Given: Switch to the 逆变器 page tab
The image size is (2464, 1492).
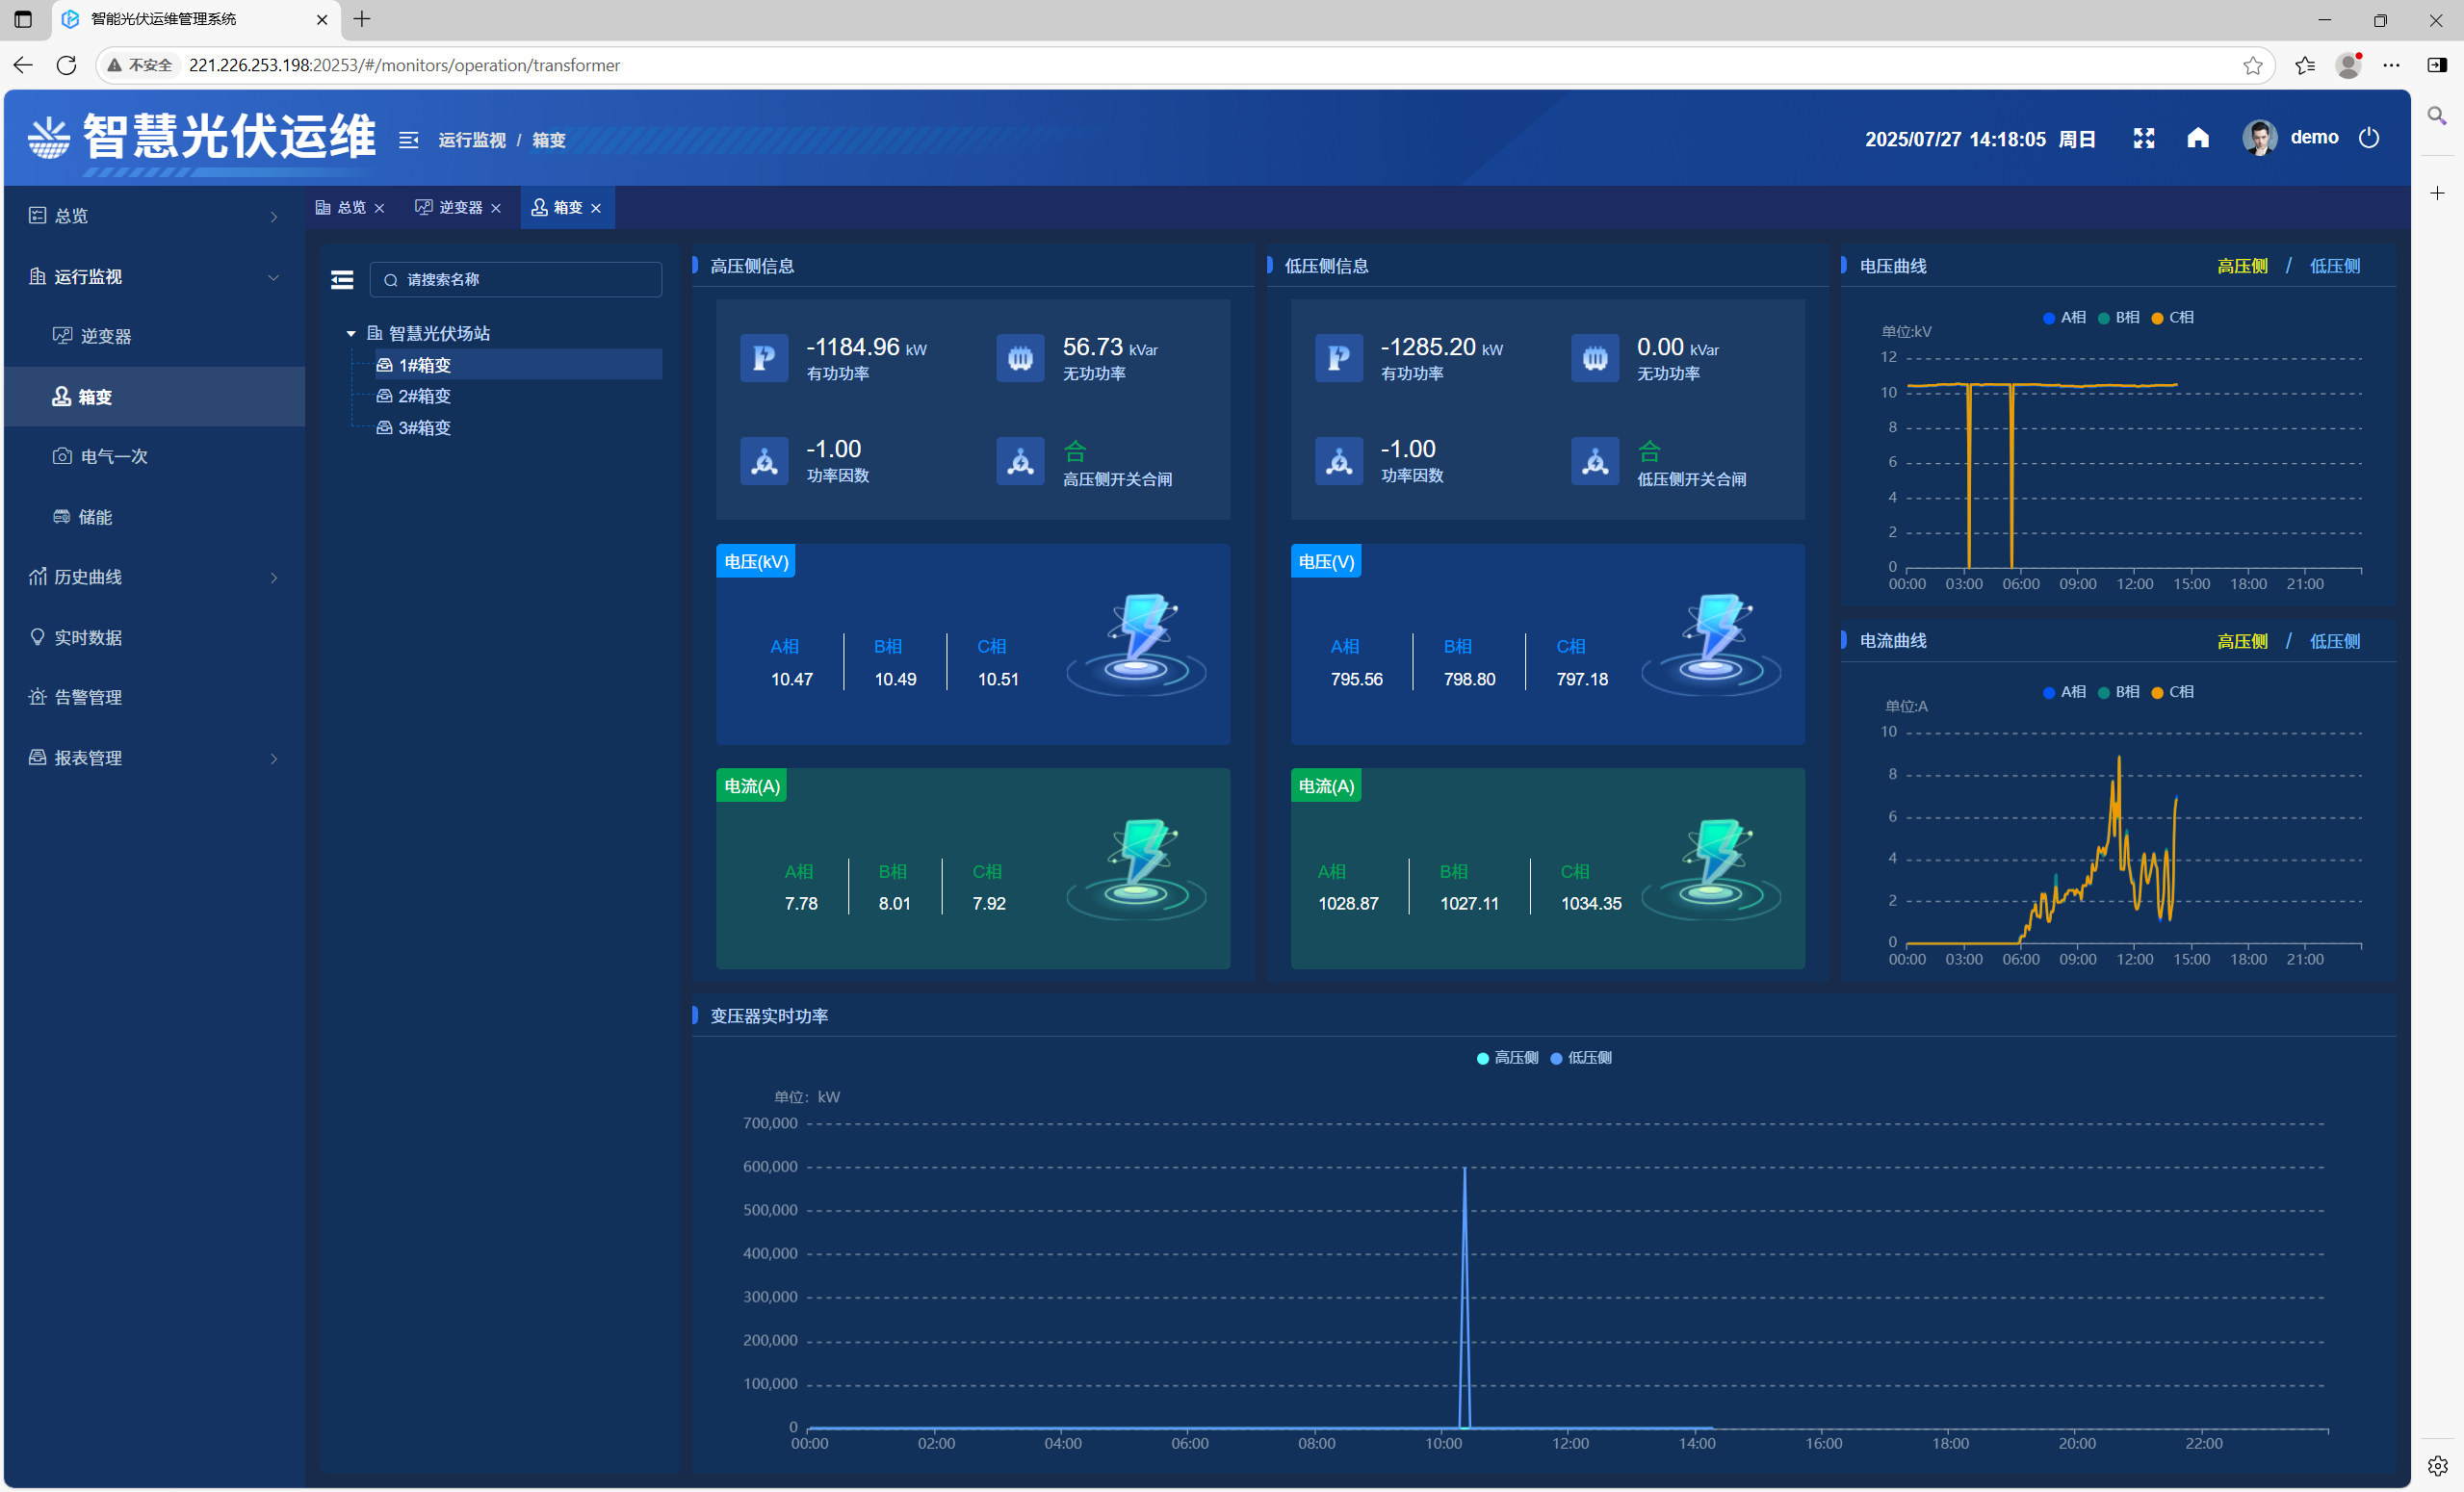Looking at the screenshot, I should pyautogui.click(x=459, y=207).
